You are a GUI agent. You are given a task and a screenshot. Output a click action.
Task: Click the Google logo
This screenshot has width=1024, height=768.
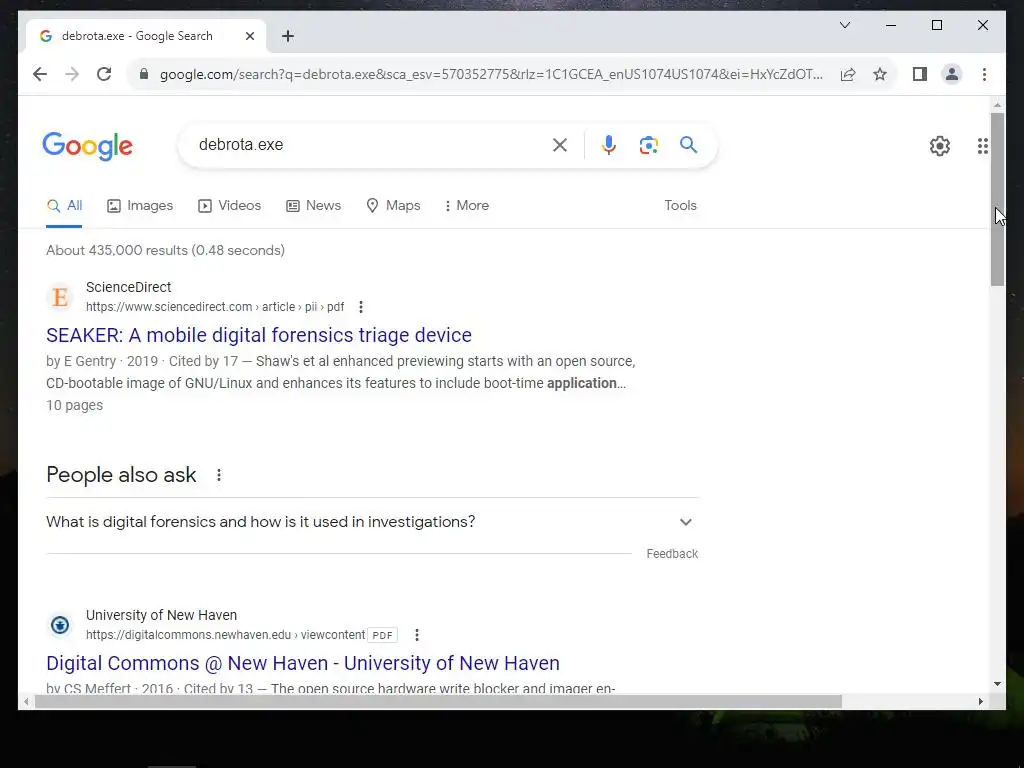pyautogui.click(x=88, y=146)
